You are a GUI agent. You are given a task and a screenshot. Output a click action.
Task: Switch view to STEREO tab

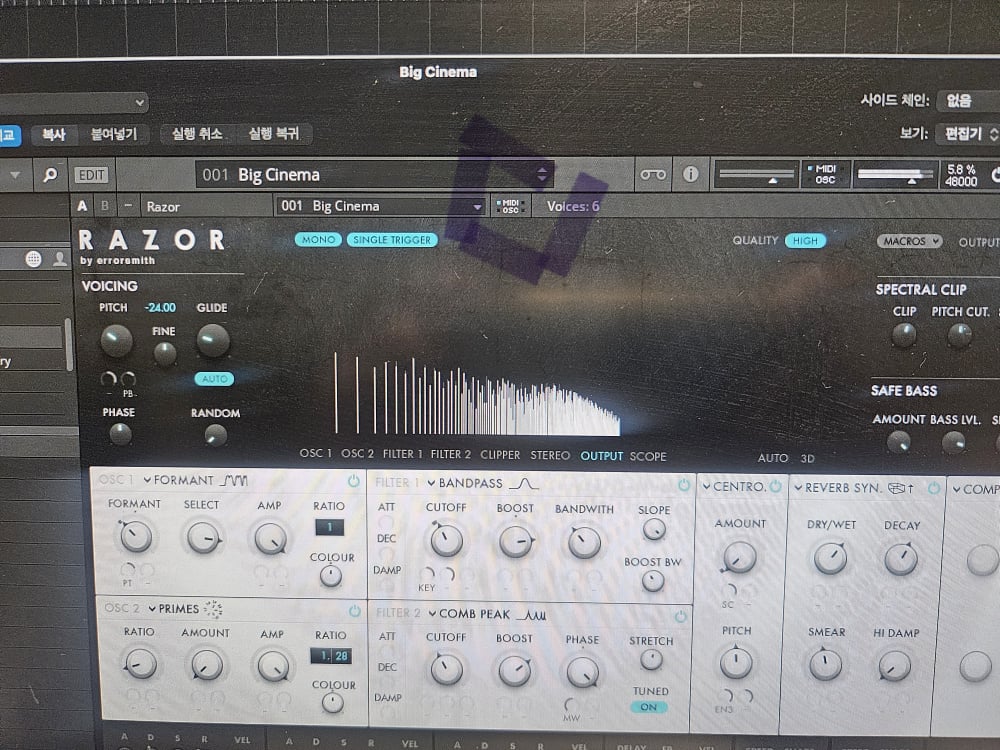(x=550, y=455)
